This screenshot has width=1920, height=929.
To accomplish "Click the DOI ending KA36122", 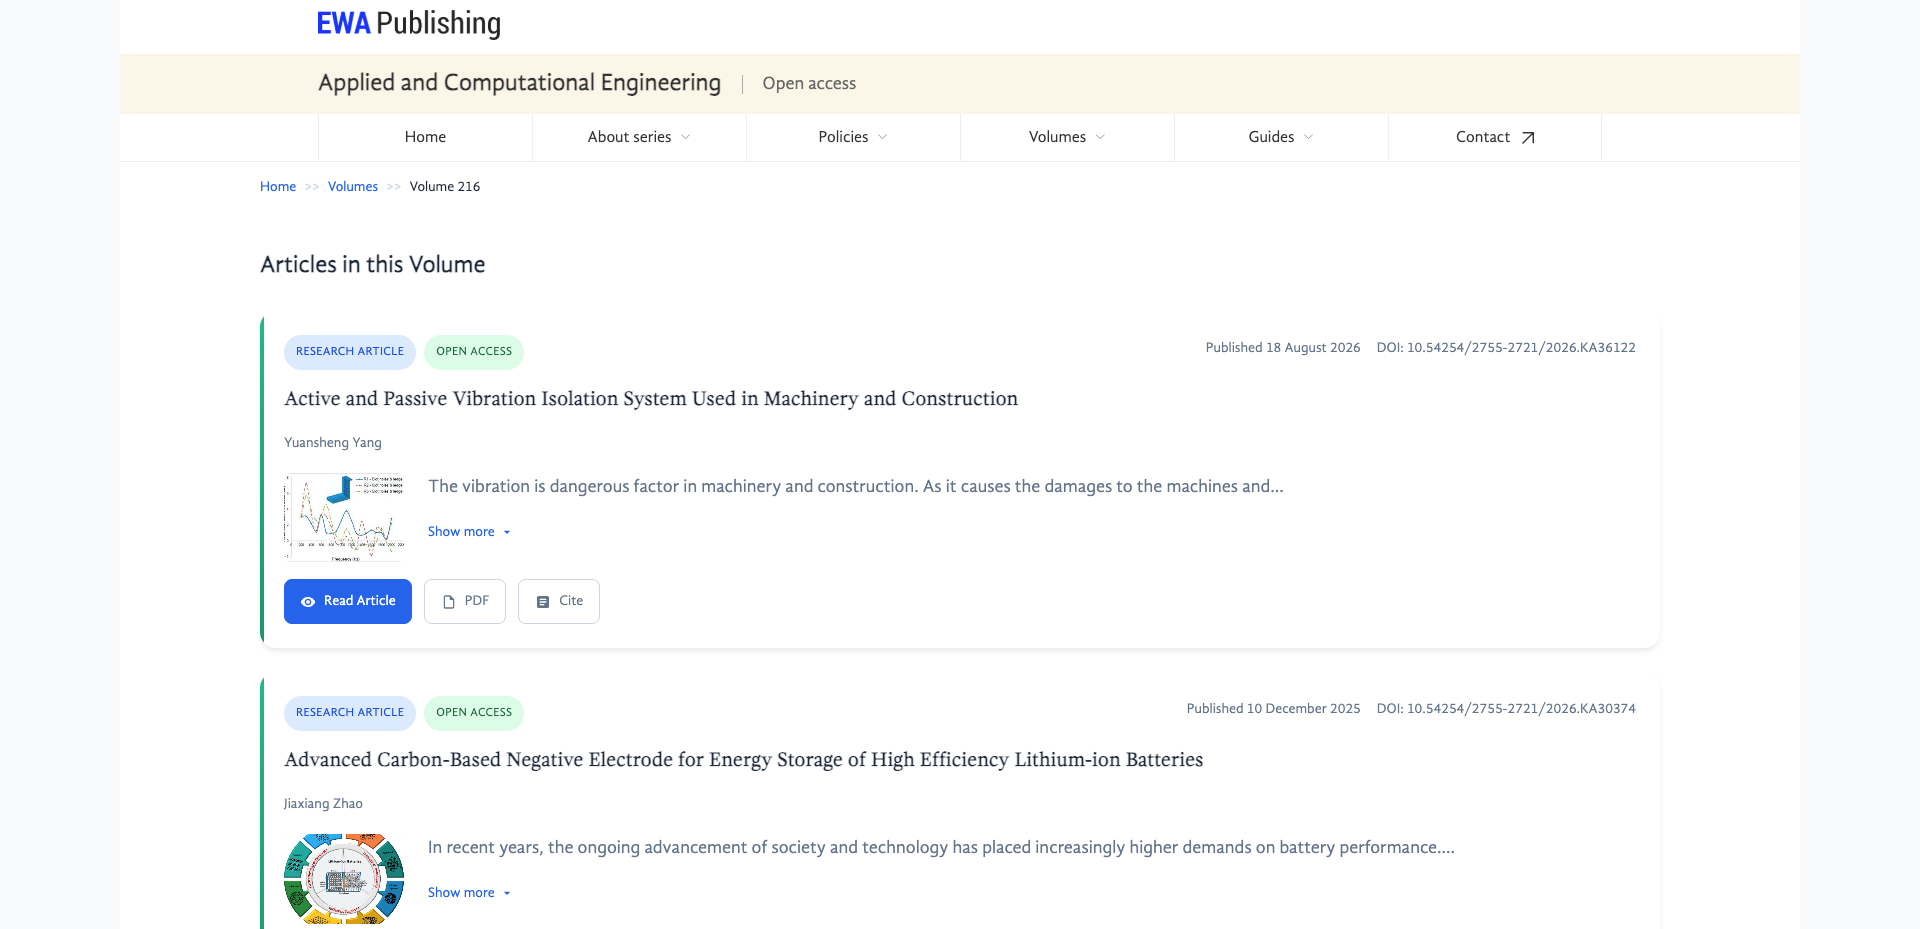I will tap(1506, 348).
